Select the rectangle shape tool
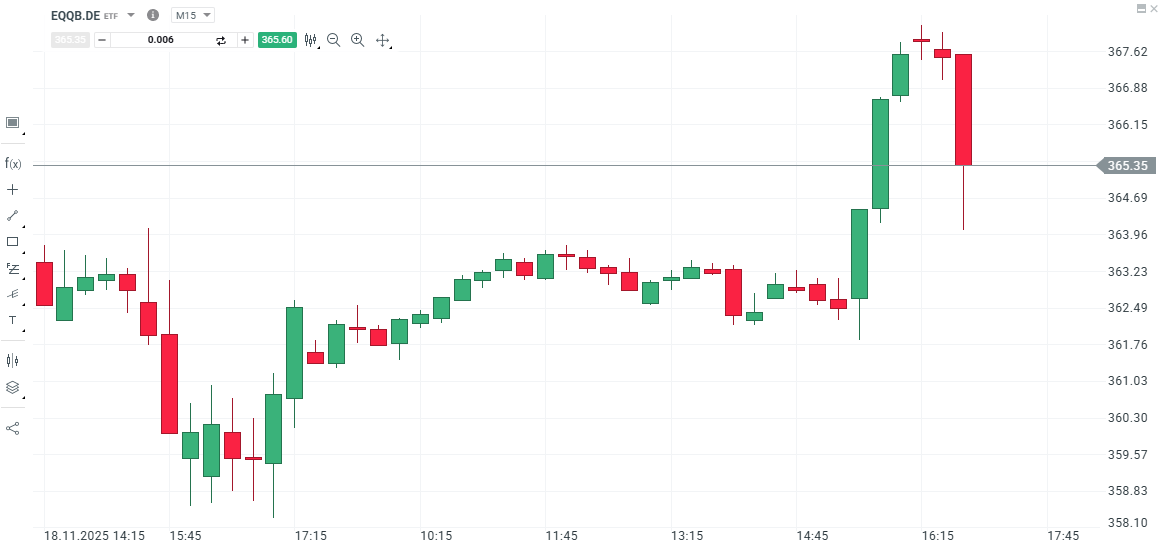This screenshot has height=552, width=1166. tap(13, 241)
